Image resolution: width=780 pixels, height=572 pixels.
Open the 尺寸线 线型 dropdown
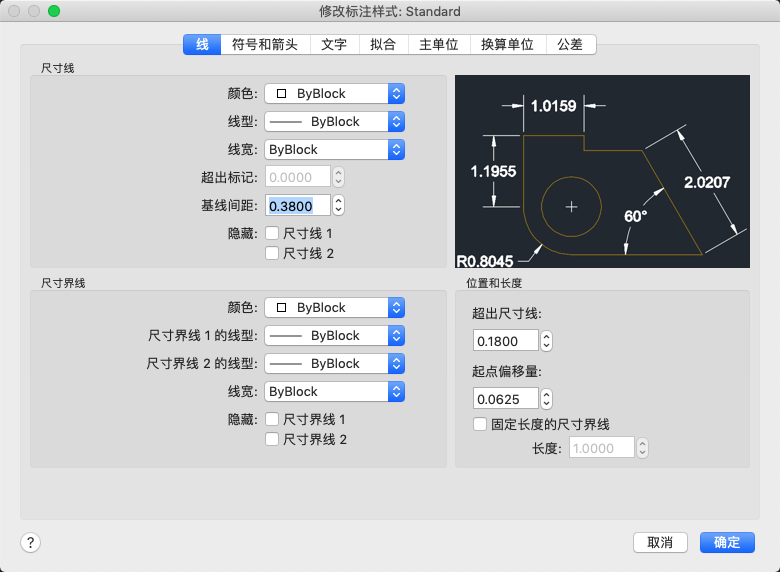coord(334,121)
